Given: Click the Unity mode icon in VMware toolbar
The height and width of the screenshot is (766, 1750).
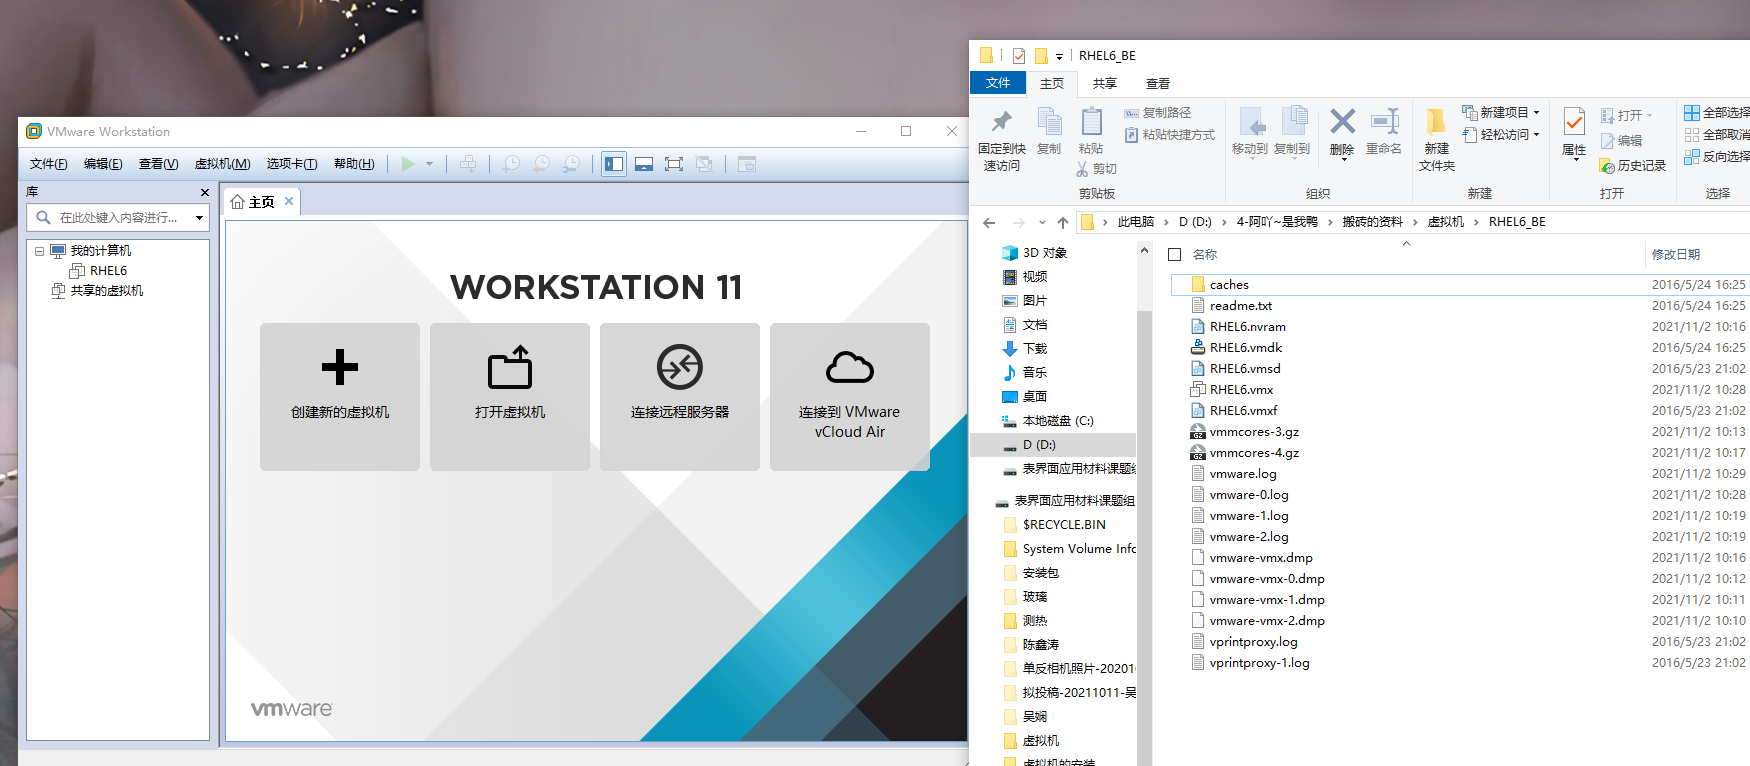Looking at the screenshot, I should 704,164.
